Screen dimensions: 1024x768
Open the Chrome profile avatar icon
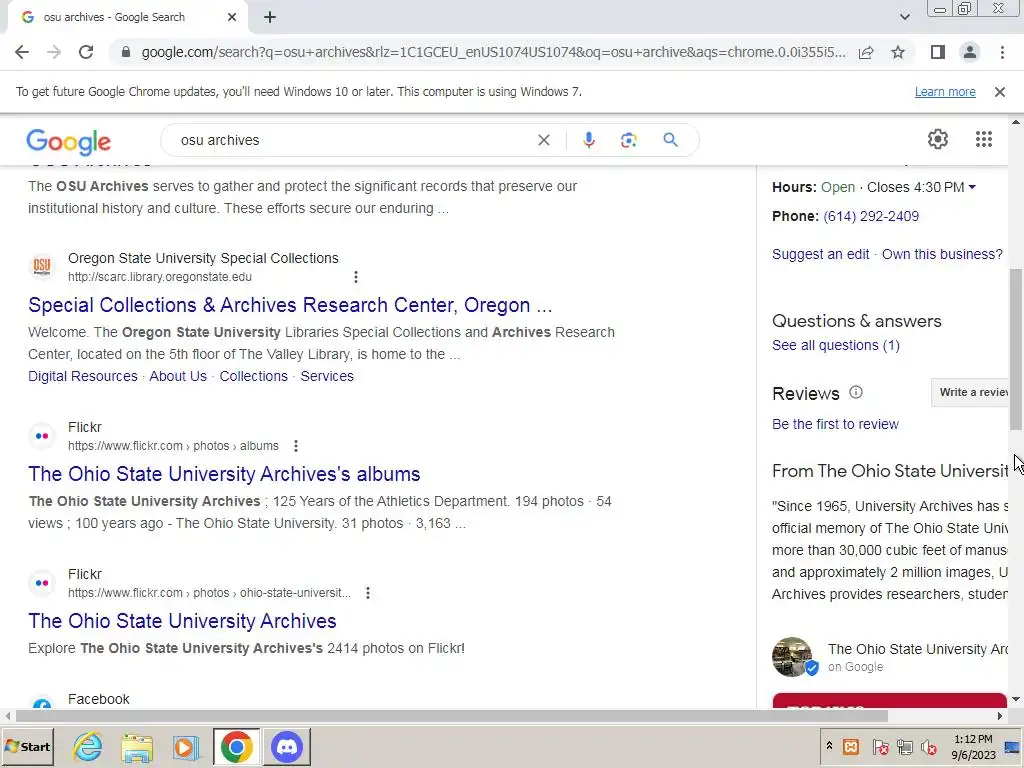[970, 52]
